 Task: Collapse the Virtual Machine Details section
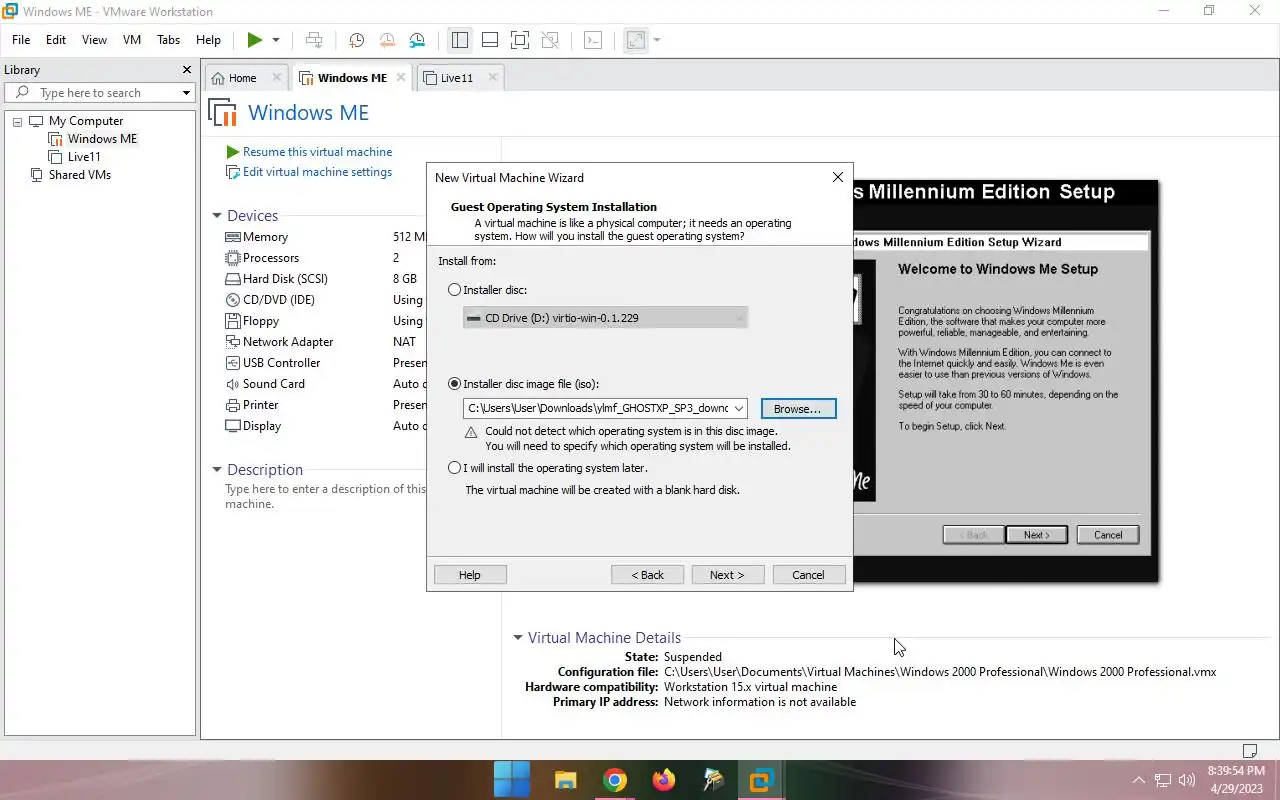[517, 638]
